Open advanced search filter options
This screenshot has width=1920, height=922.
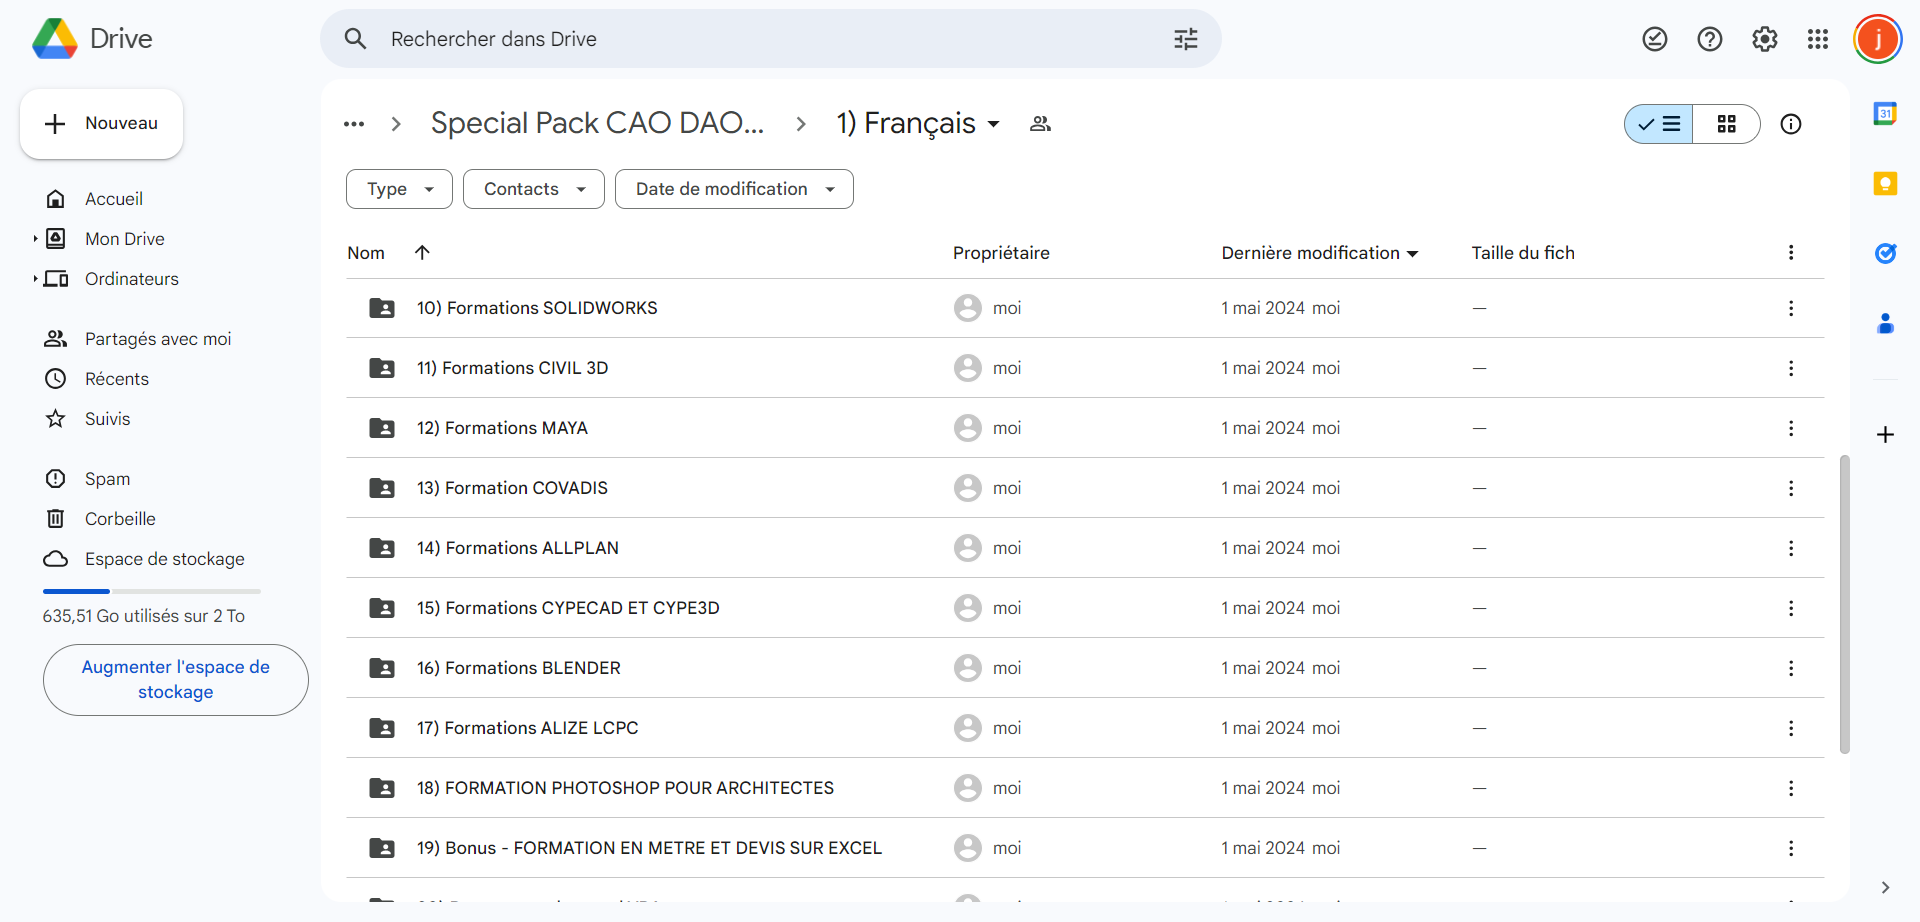tap(1185, 39)
